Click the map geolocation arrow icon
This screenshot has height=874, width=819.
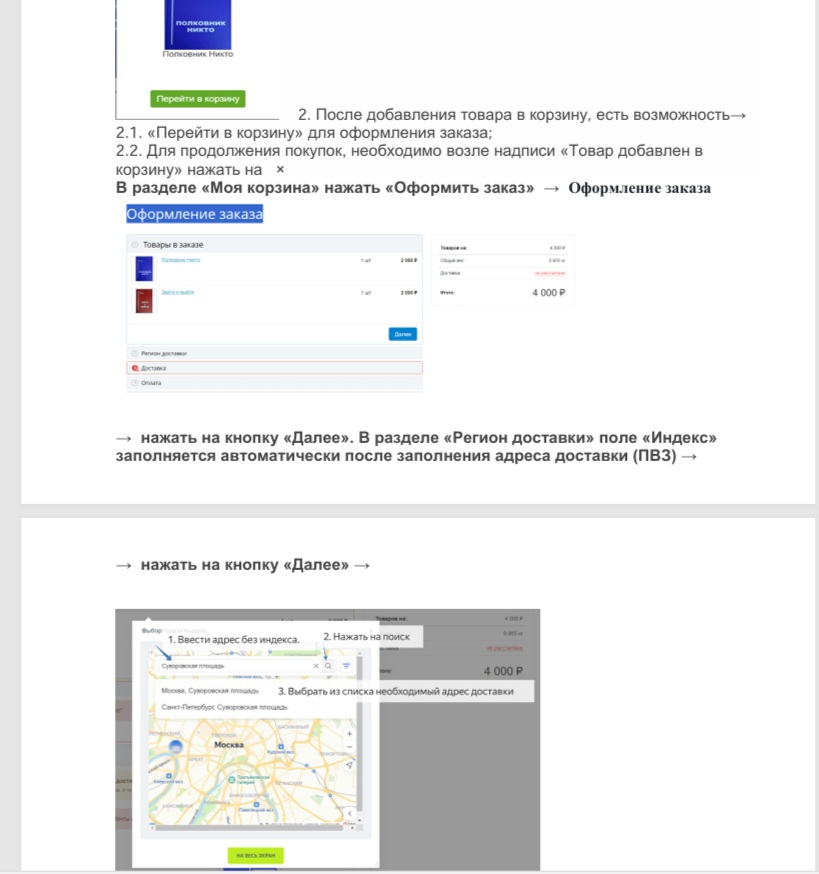pos(349,764)
